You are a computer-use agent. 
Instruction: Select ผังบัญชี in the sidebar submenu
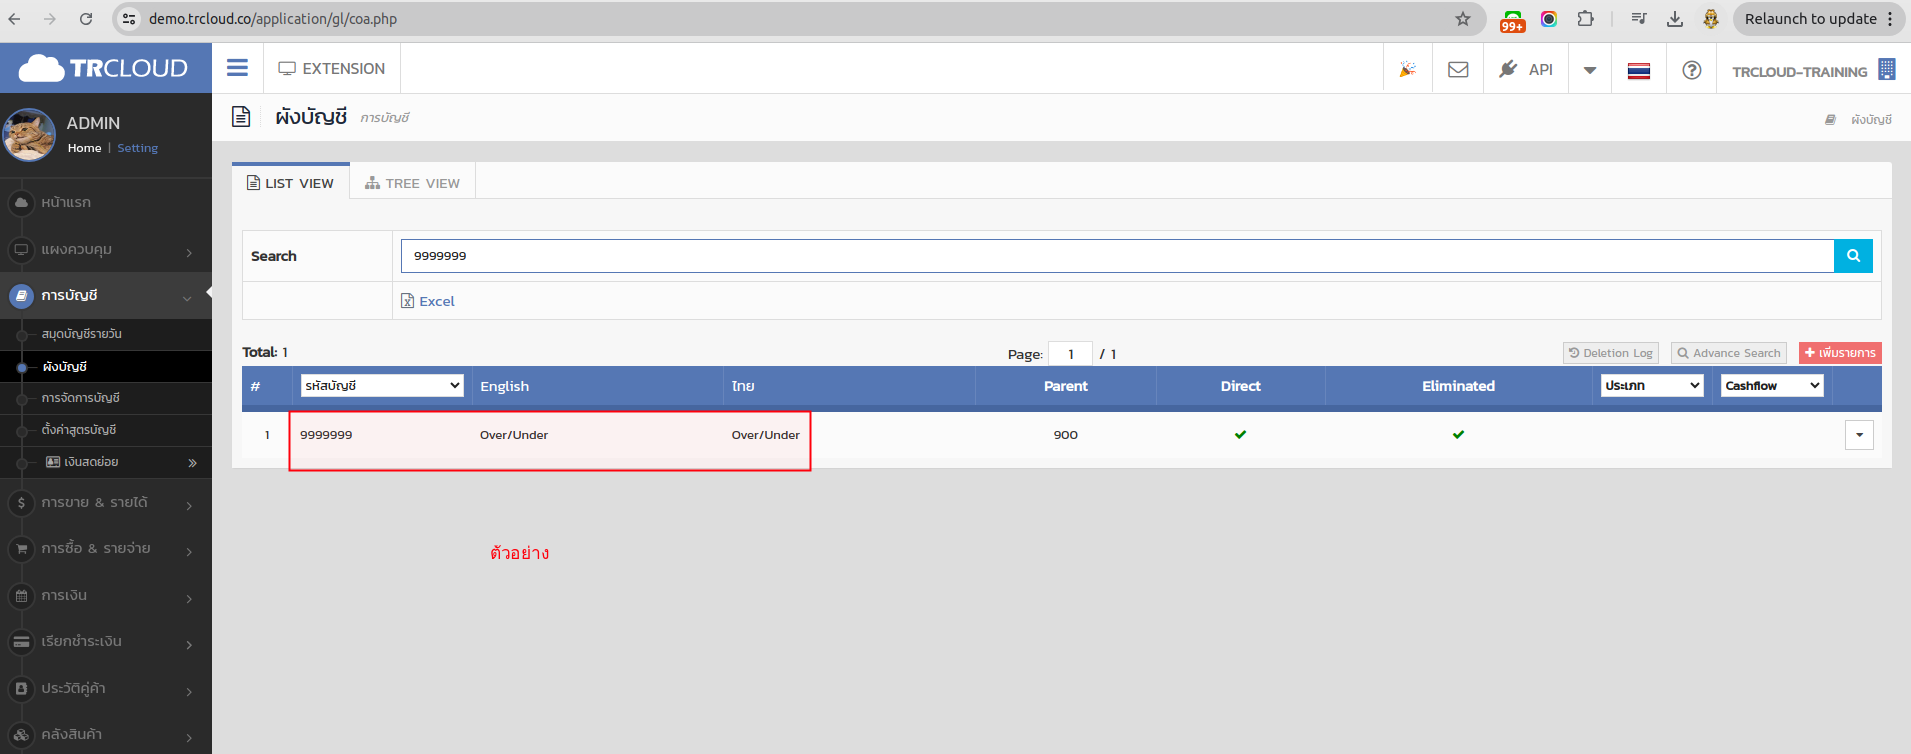click(106, 367)
